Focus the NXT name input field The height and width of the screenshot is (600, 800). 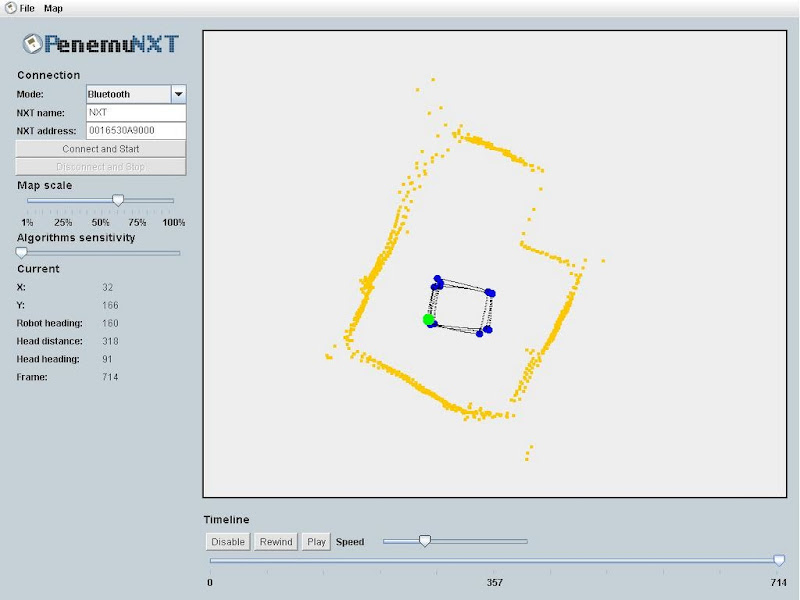click(x=135, y=112)
